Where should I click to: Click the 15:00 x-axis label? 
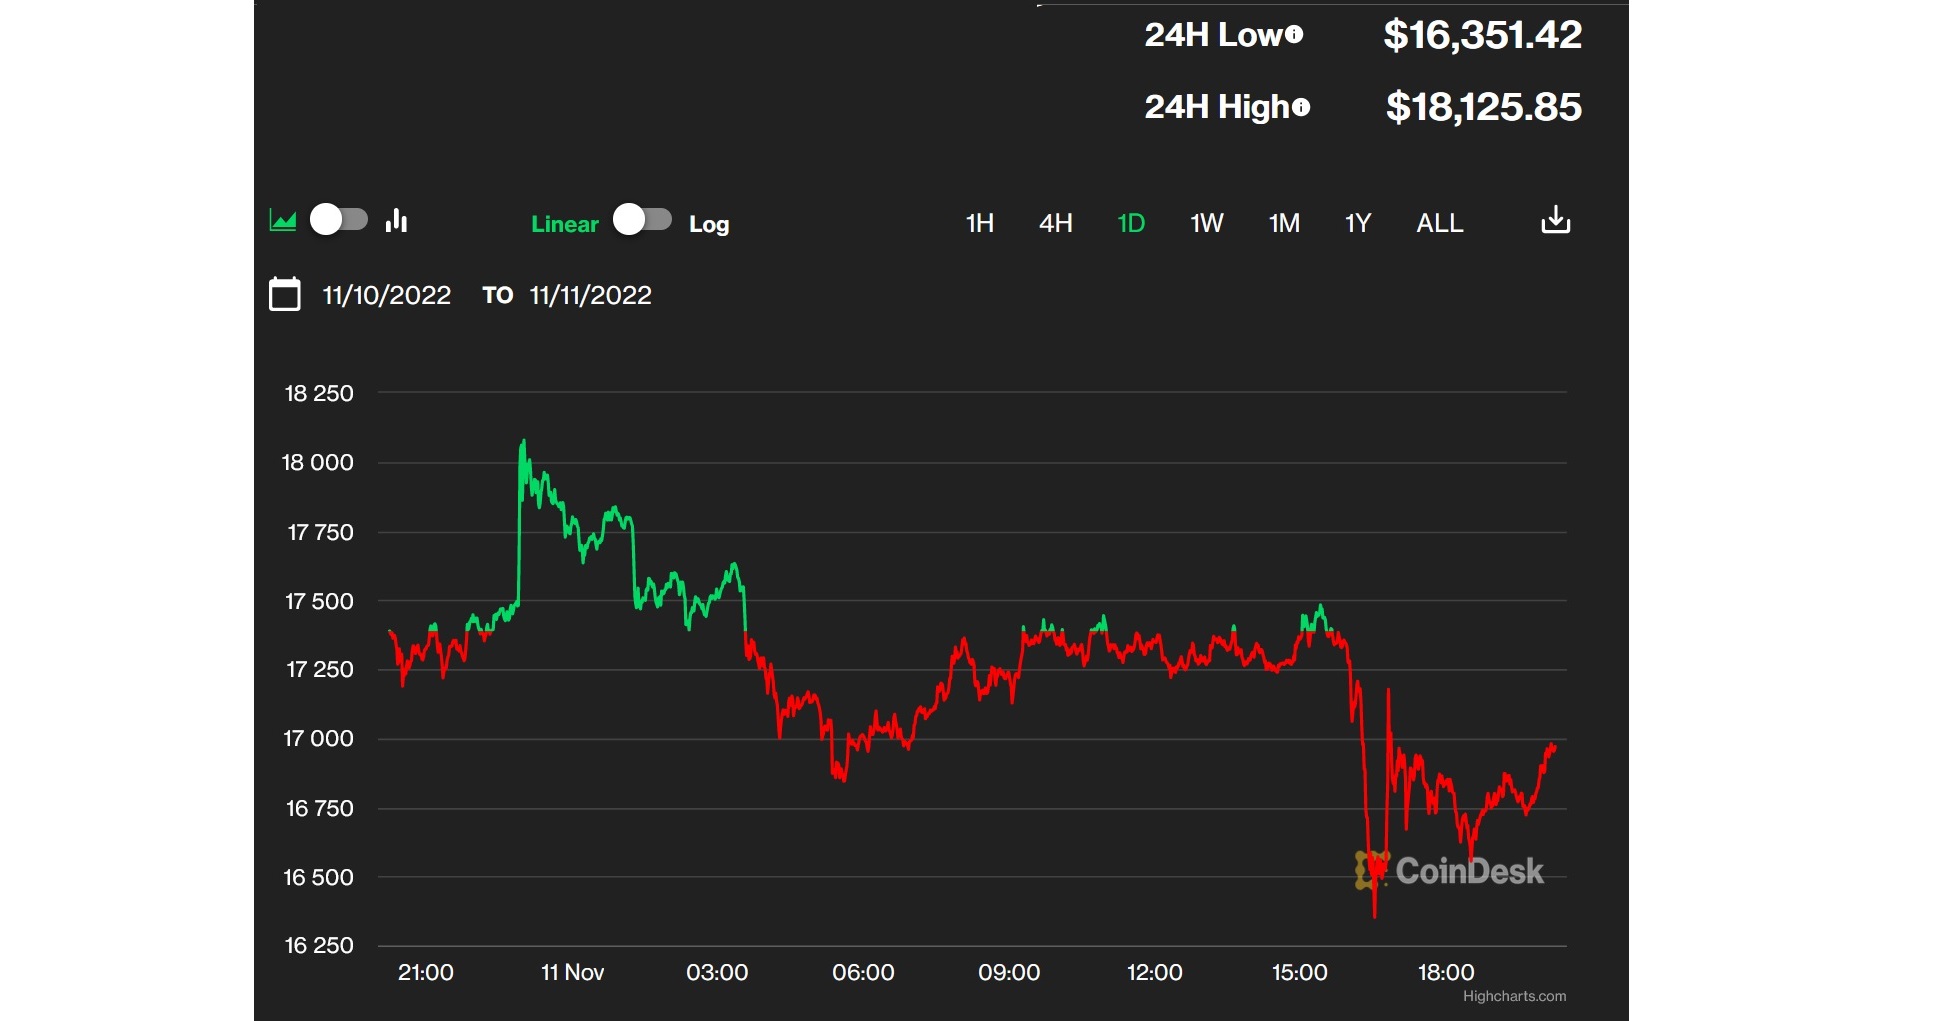[1300, 972]
